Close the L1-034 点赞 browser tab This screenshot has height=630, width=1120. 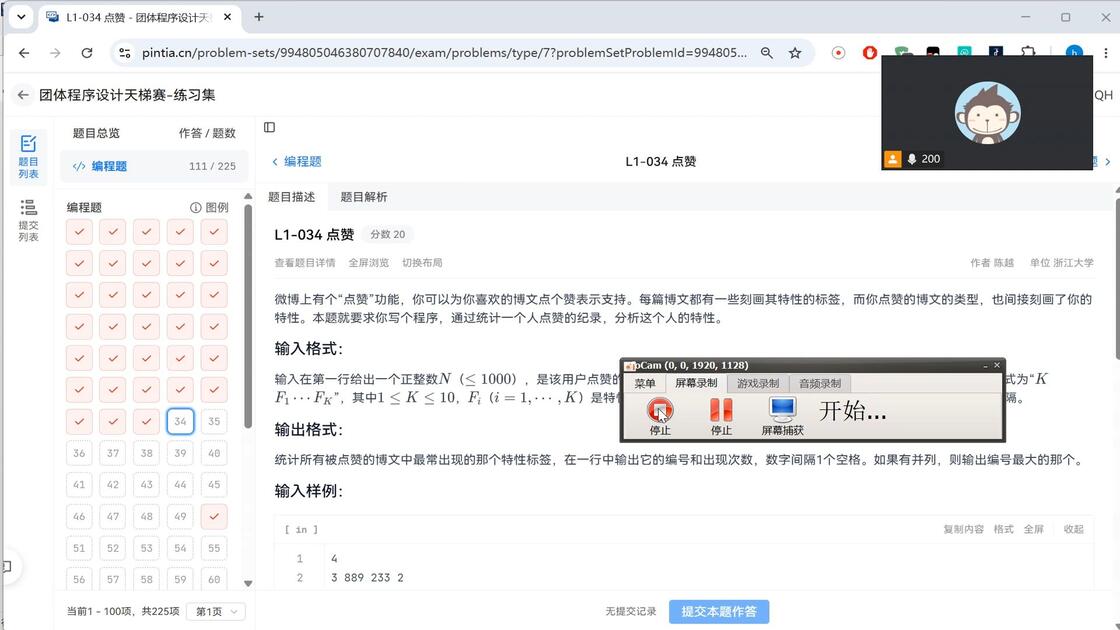tap(227, 16)
